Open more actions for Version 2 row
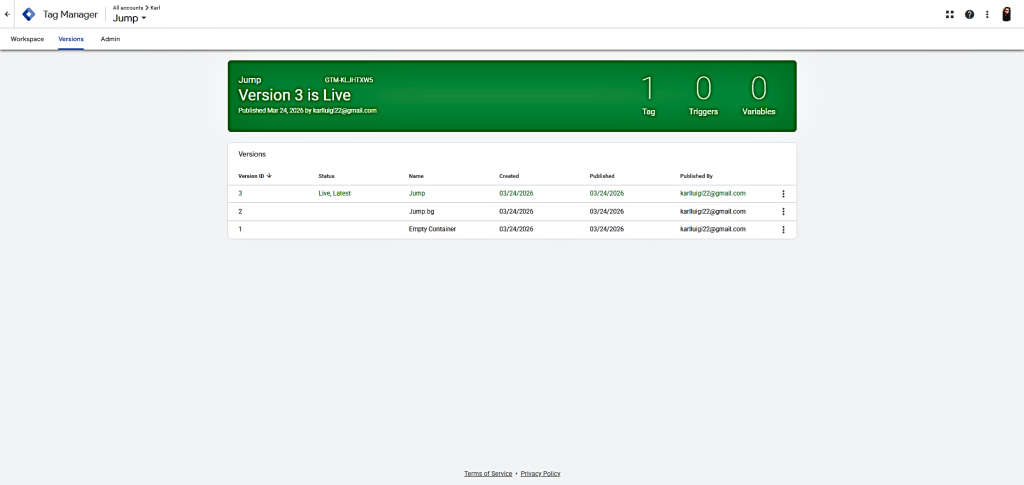Image resolution: width=1024 pixels, height=485 pixels. [783, 212]
